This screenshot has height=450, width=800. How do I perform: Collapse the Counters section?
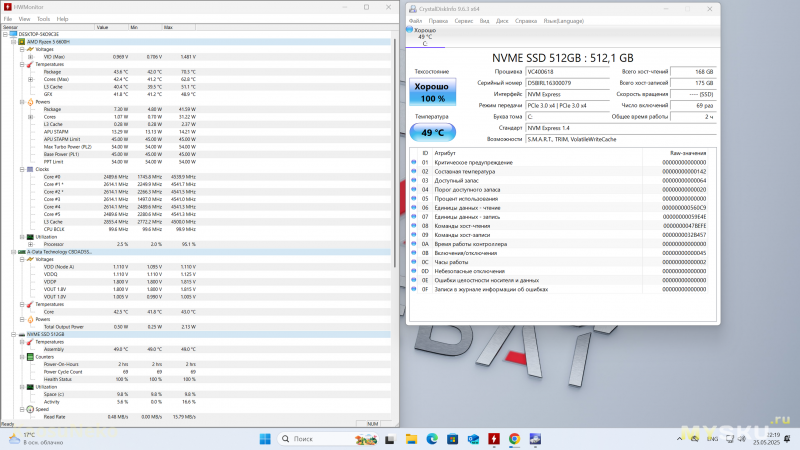coord(22,357)
